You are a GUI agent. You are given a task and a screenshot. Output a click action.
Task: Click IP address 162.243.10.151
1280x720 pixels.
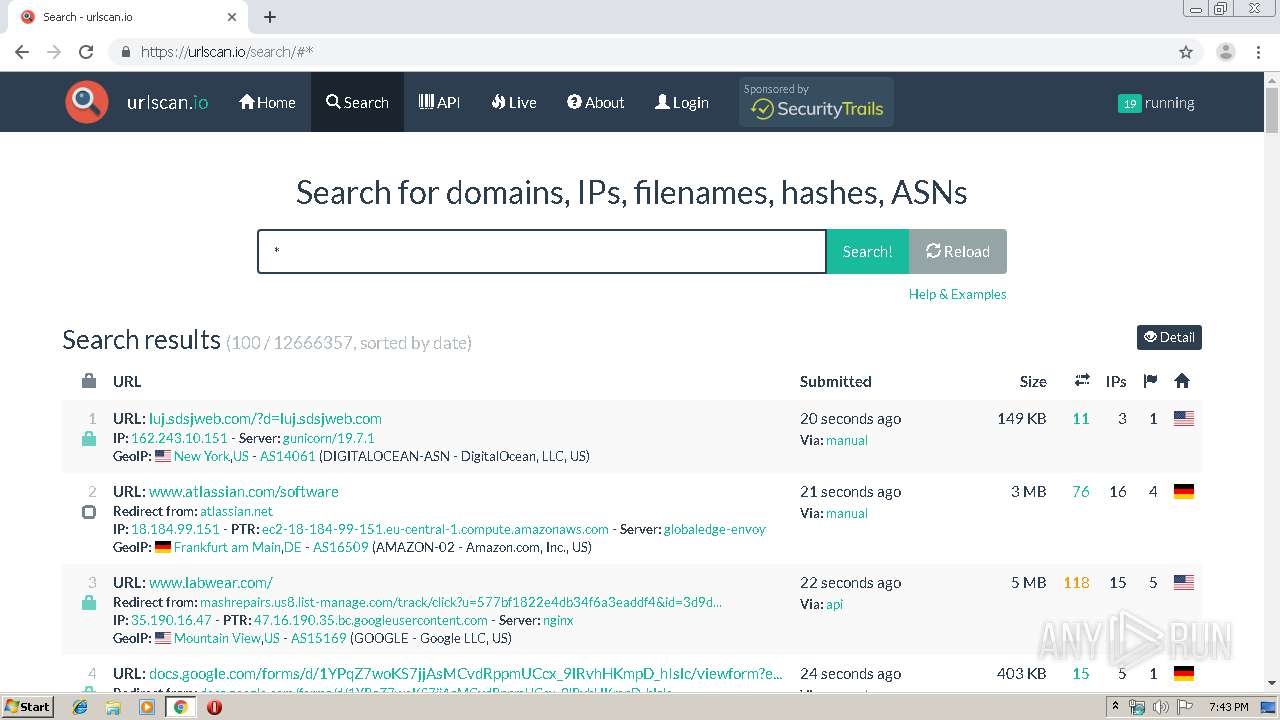click(x=179, y=437)
